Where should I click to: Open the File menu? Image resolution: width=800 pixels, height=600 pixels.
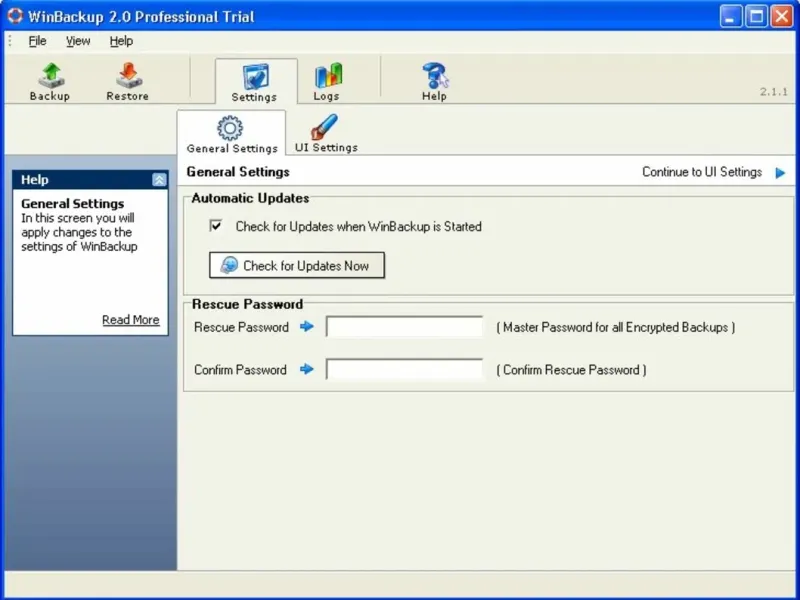coord(37,41)
